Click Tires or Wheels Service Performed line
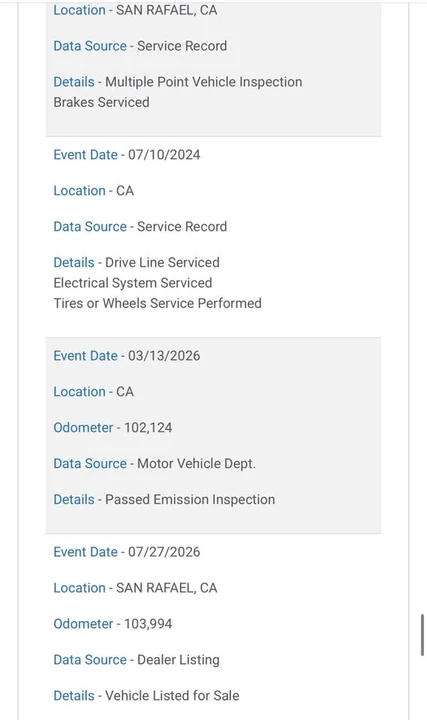The image size is (427, 720). point(157,303)
